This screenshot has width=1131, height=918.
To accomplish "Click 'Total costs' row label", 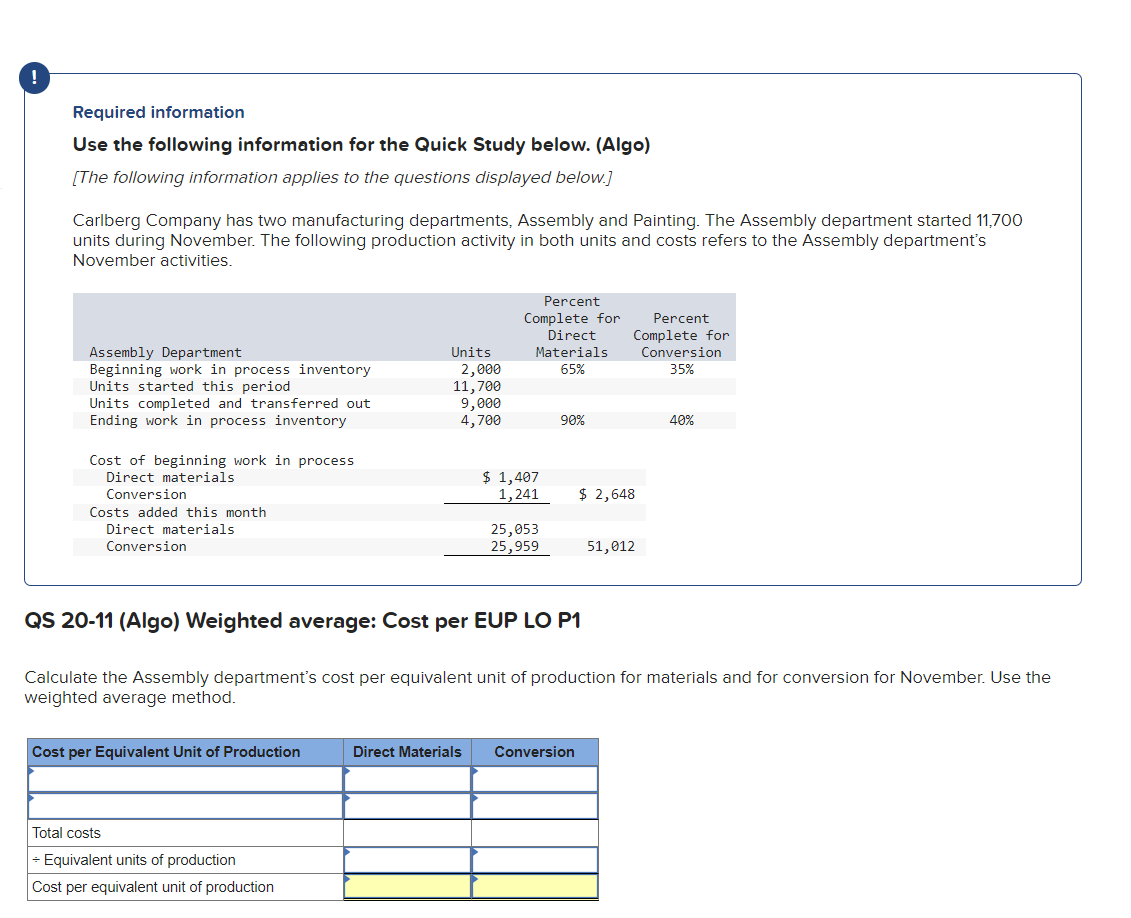I will (66, 833).
